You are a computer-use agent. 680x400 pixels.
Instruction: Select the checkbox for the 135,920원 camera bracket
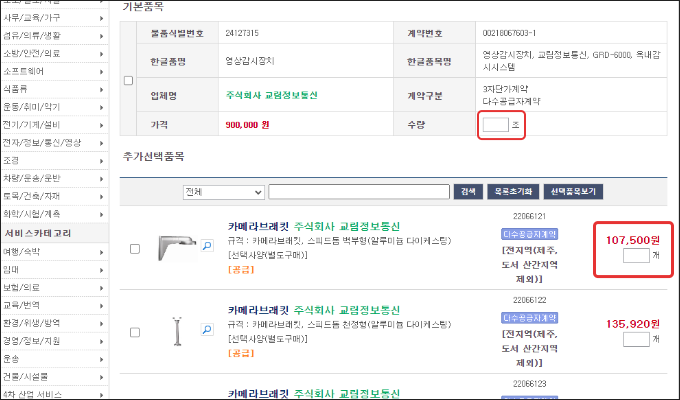(x=135, y=332)
